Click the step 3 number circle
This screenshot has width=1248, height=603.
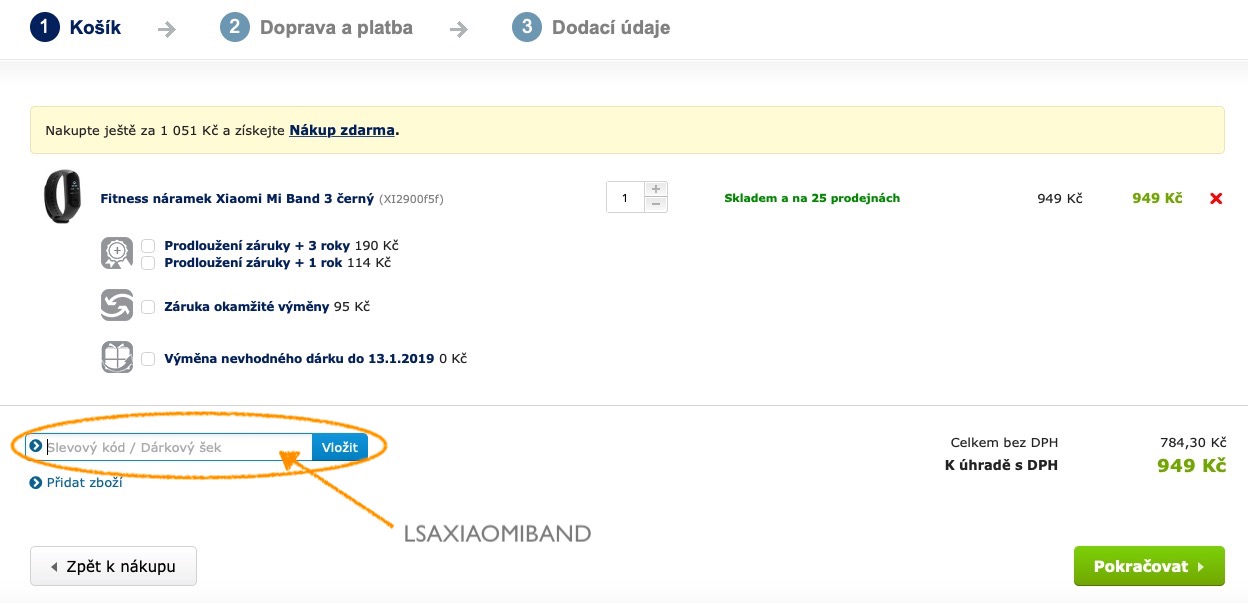point(526,27)
